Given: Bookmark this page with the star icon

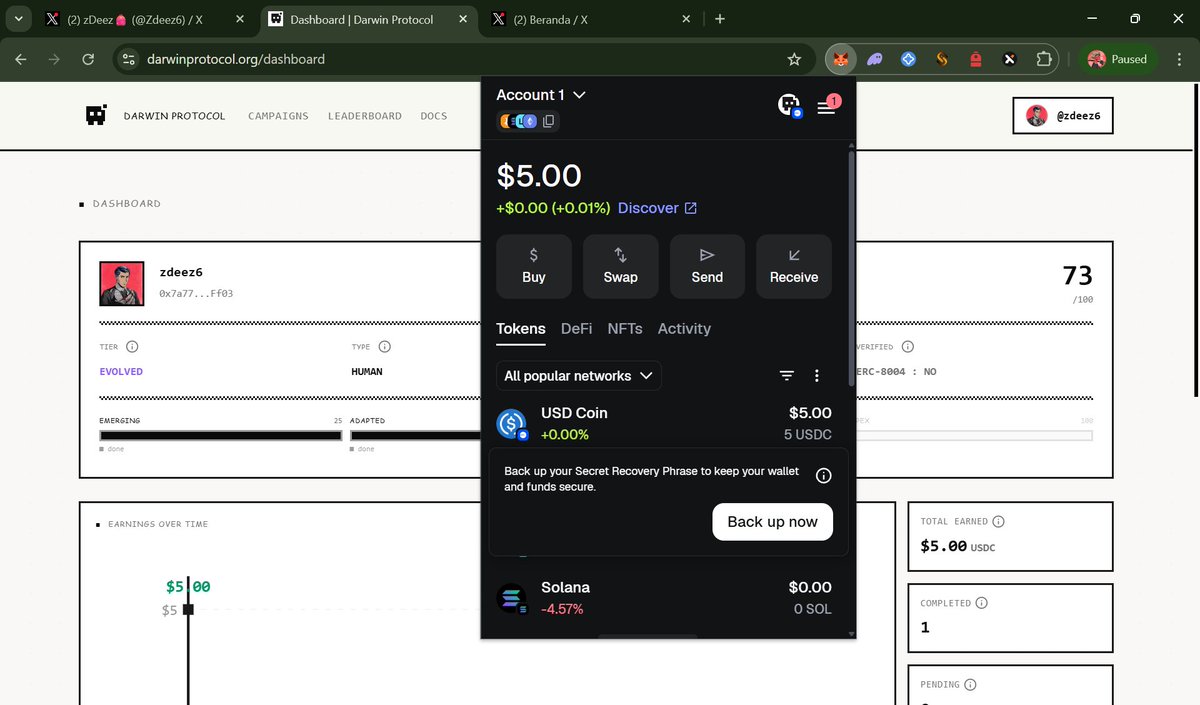Looking at the screenshot, I should pos(794,59).
